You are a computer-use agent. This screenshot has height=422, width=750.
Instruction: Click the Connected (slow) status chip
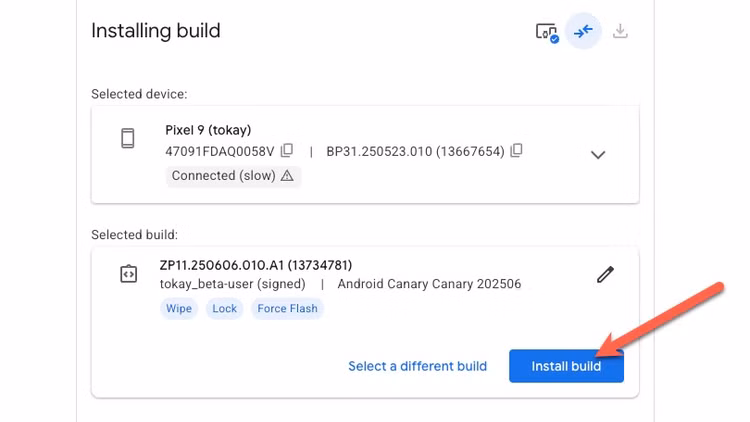[x=233, y=176]
